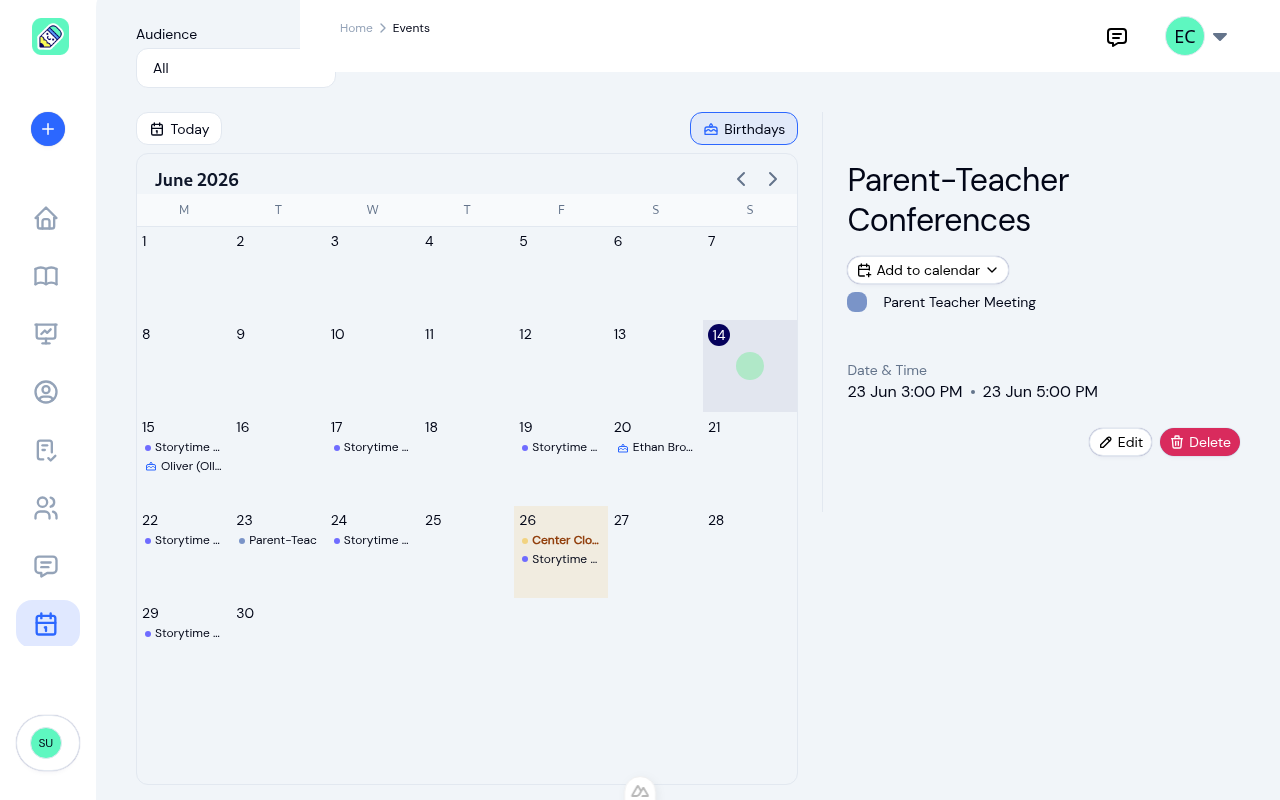Go to previous month with left chevron
This screenshot has height=800, width=1280.
coord(741,179)
